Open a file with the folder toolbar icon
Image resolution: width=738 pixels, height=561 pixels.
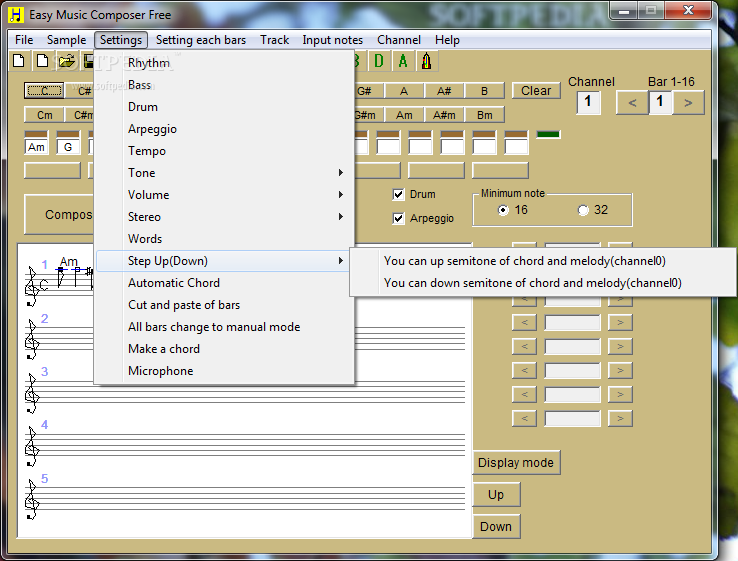pos(67,61)
